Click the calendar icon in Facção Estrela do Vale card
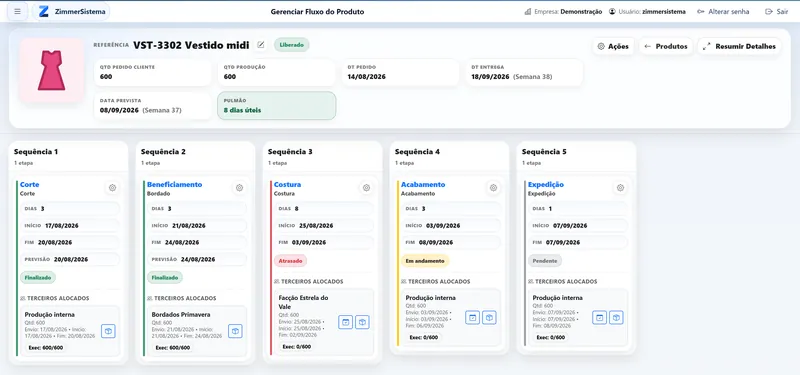Viewport: 800px width, 375px height. [345, 322]
